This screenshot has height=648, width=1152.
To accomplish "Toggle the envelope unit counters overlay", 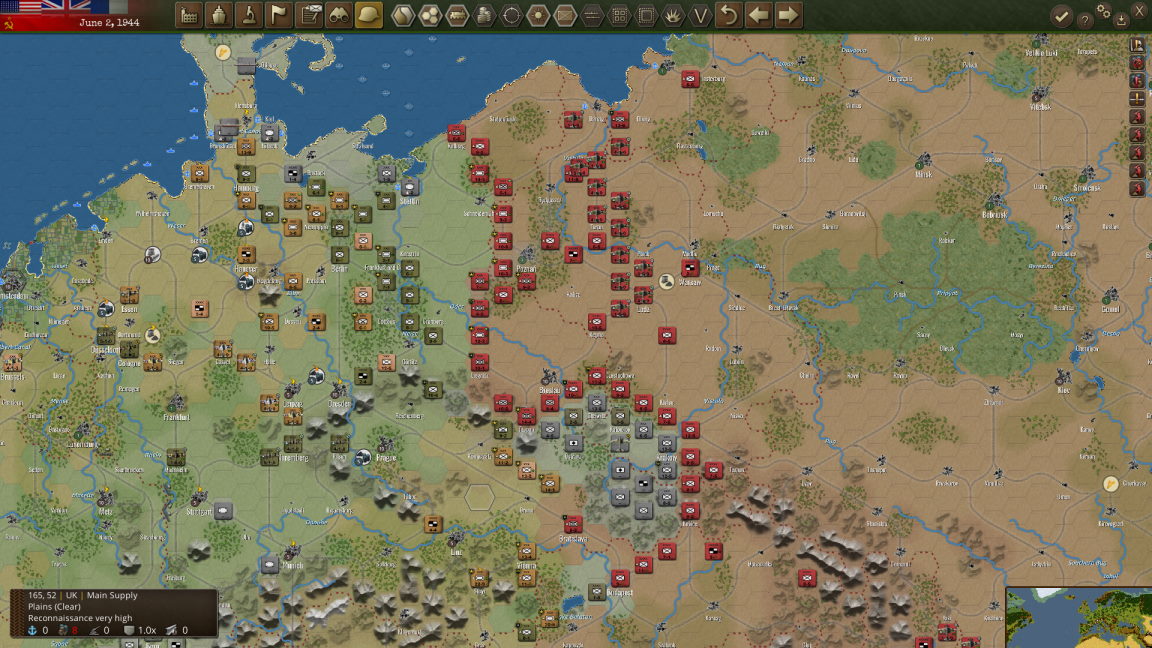I will (565, 15).
